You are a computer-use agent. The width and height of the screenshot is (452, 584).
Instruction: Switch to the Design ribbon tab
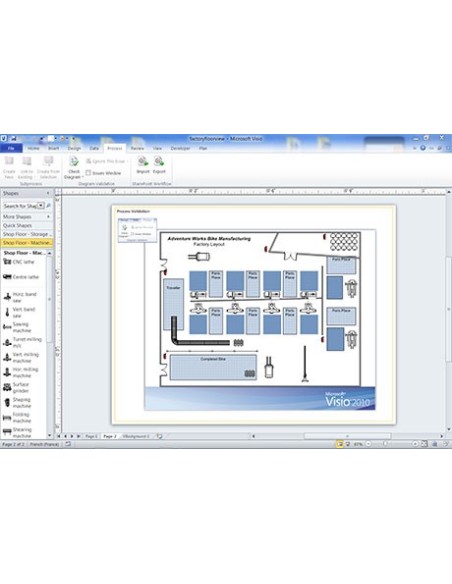click(x=74, y=148)
